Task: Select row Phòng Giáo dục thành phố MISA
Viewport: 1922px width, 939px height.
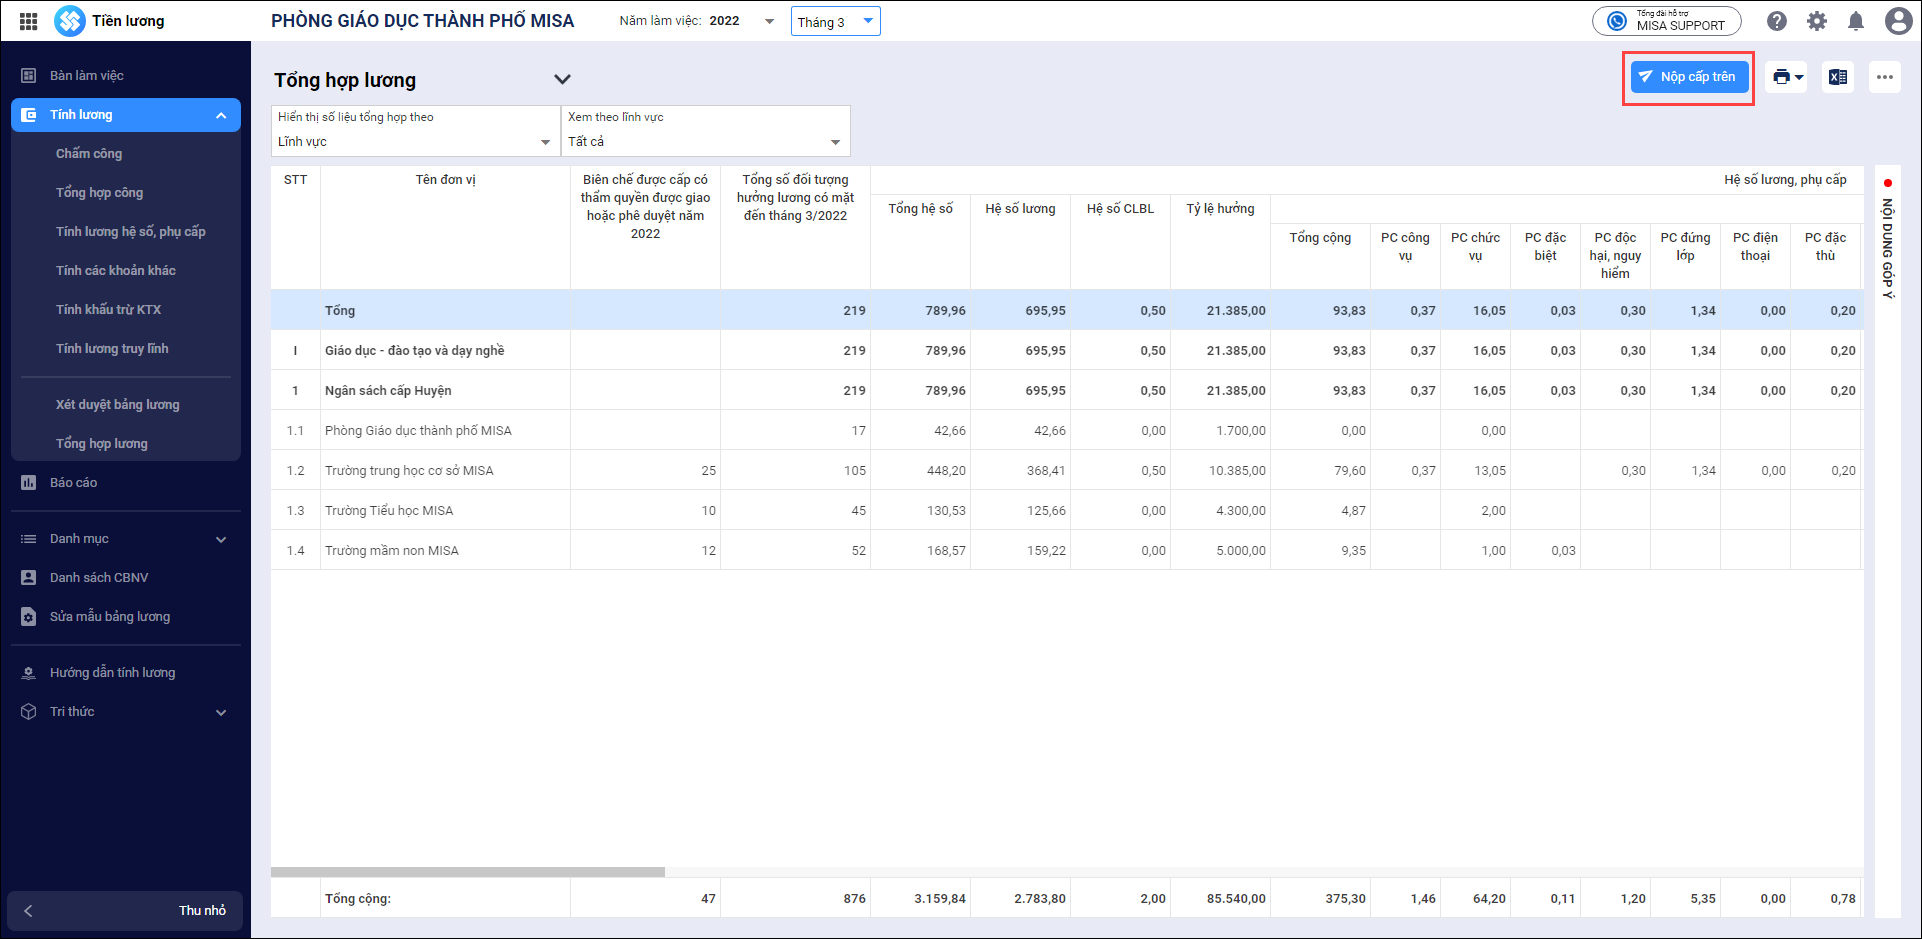Action: (x=1066, y=430)
